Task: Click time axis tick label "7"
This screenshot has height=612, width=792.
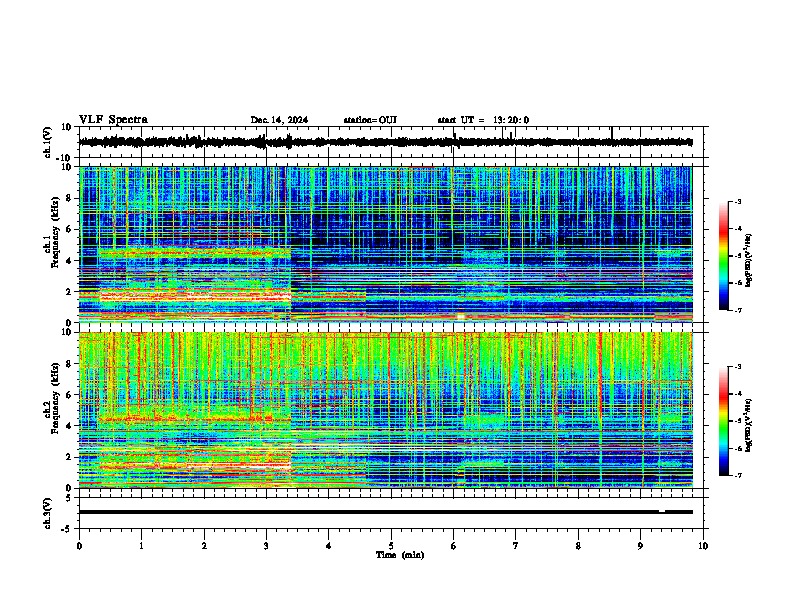Action: [516, 546]
